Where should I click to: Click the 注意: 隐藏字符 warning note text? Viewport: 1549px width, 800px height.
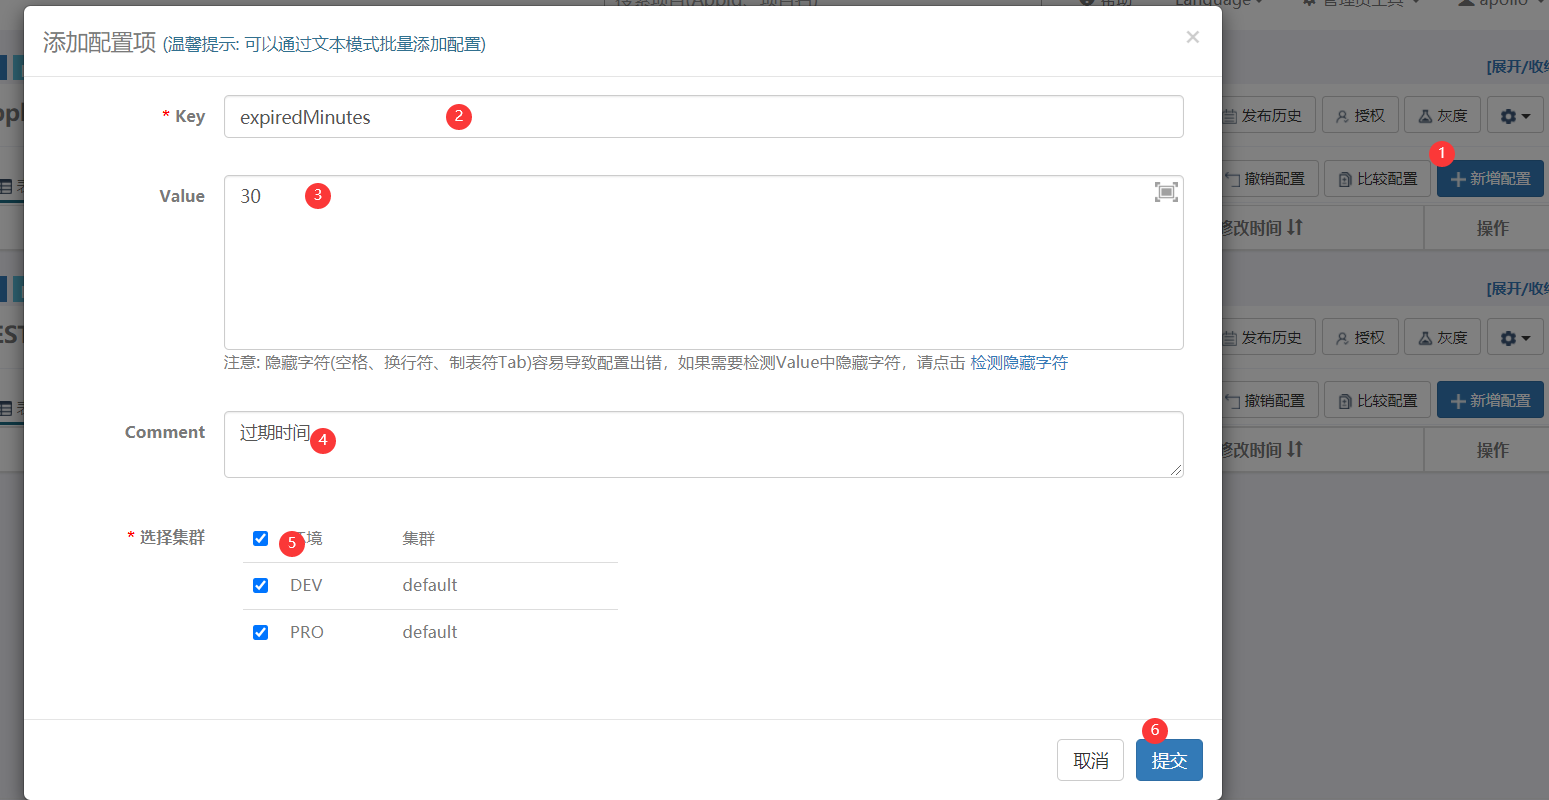coord(594,362)
